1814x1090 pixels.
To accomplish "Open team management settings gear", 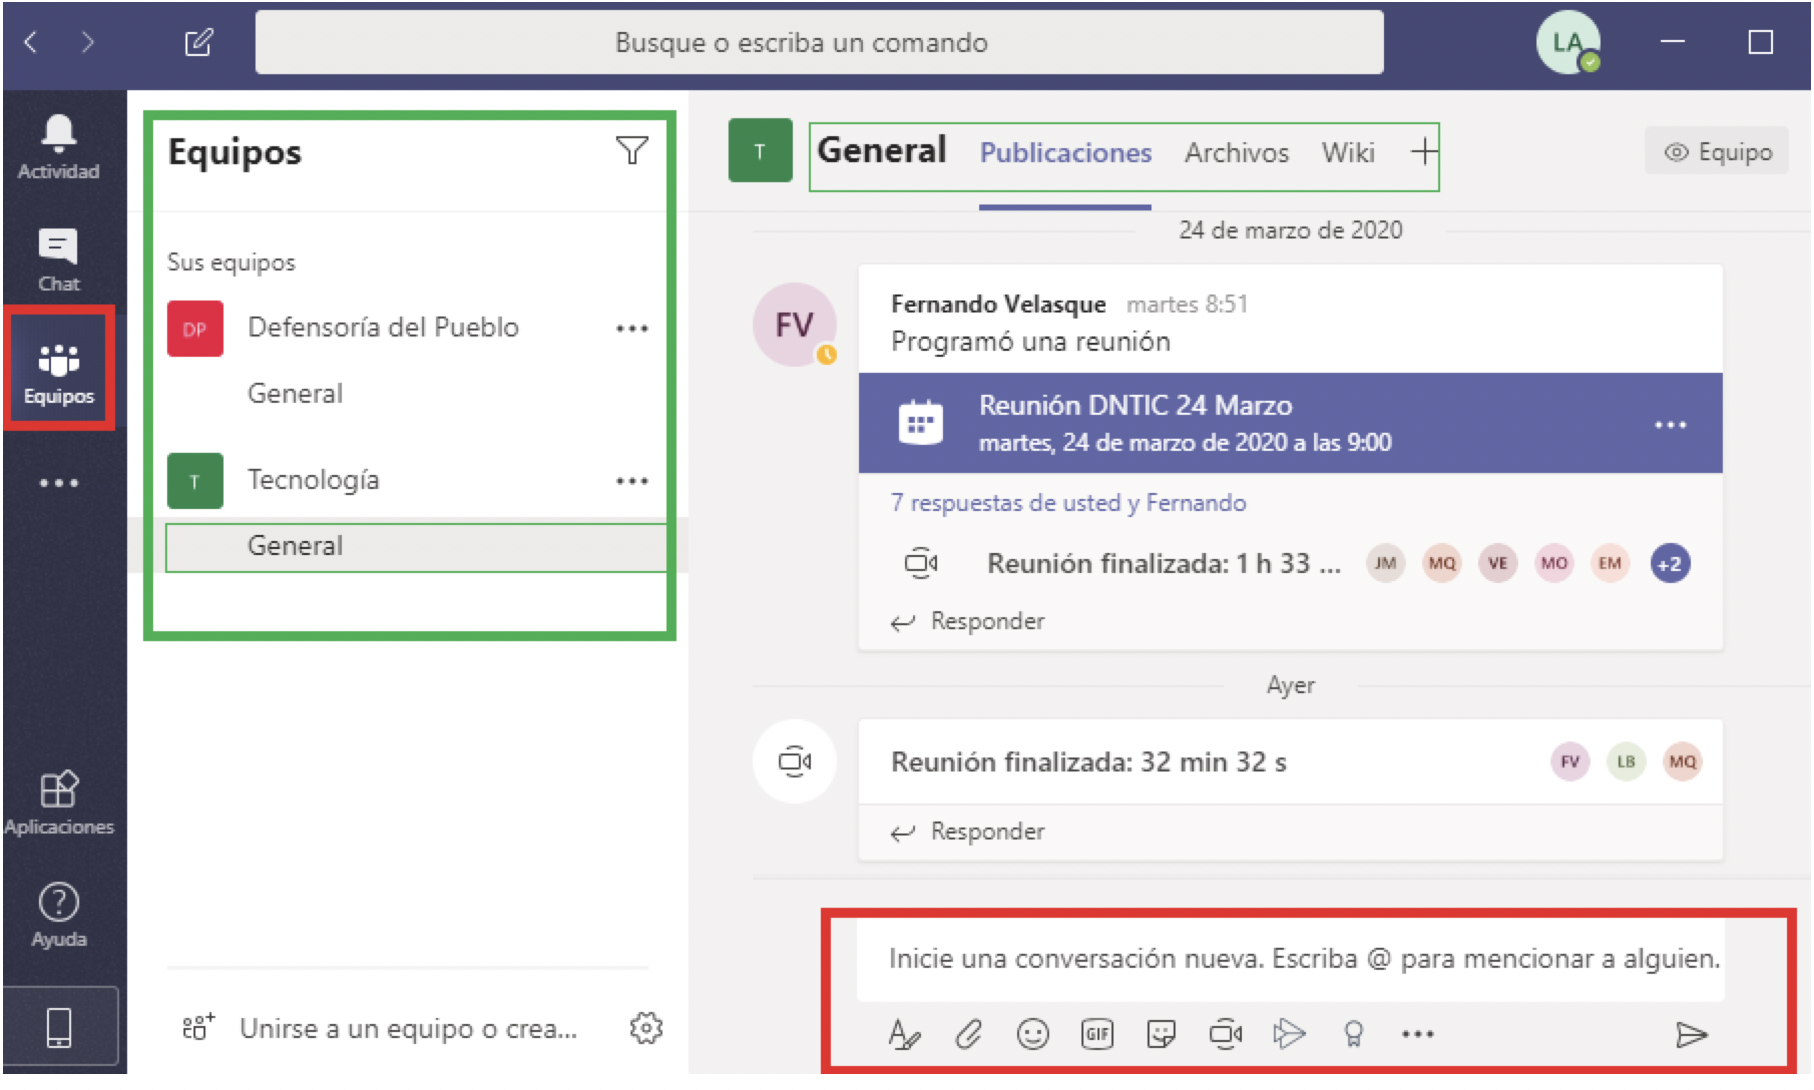I will [646, 1028].
